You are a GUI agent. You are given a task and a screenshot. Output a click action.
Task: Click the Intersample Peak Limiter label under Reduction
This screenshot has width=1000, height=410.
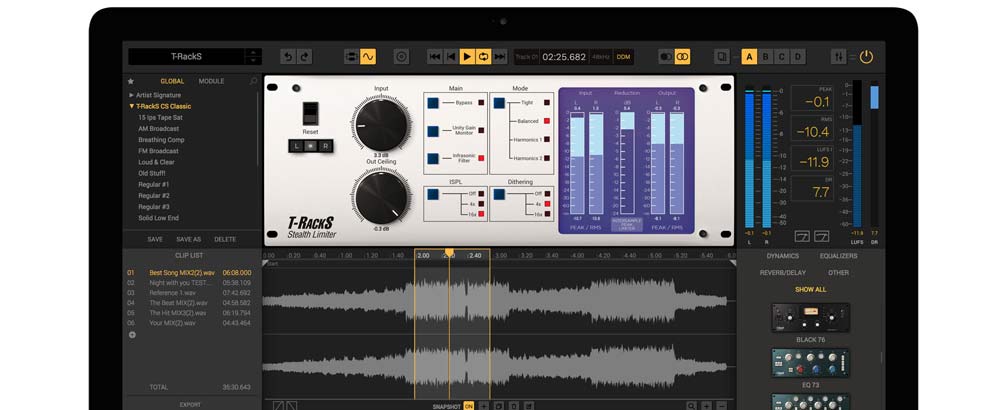[x=627, y=224]
